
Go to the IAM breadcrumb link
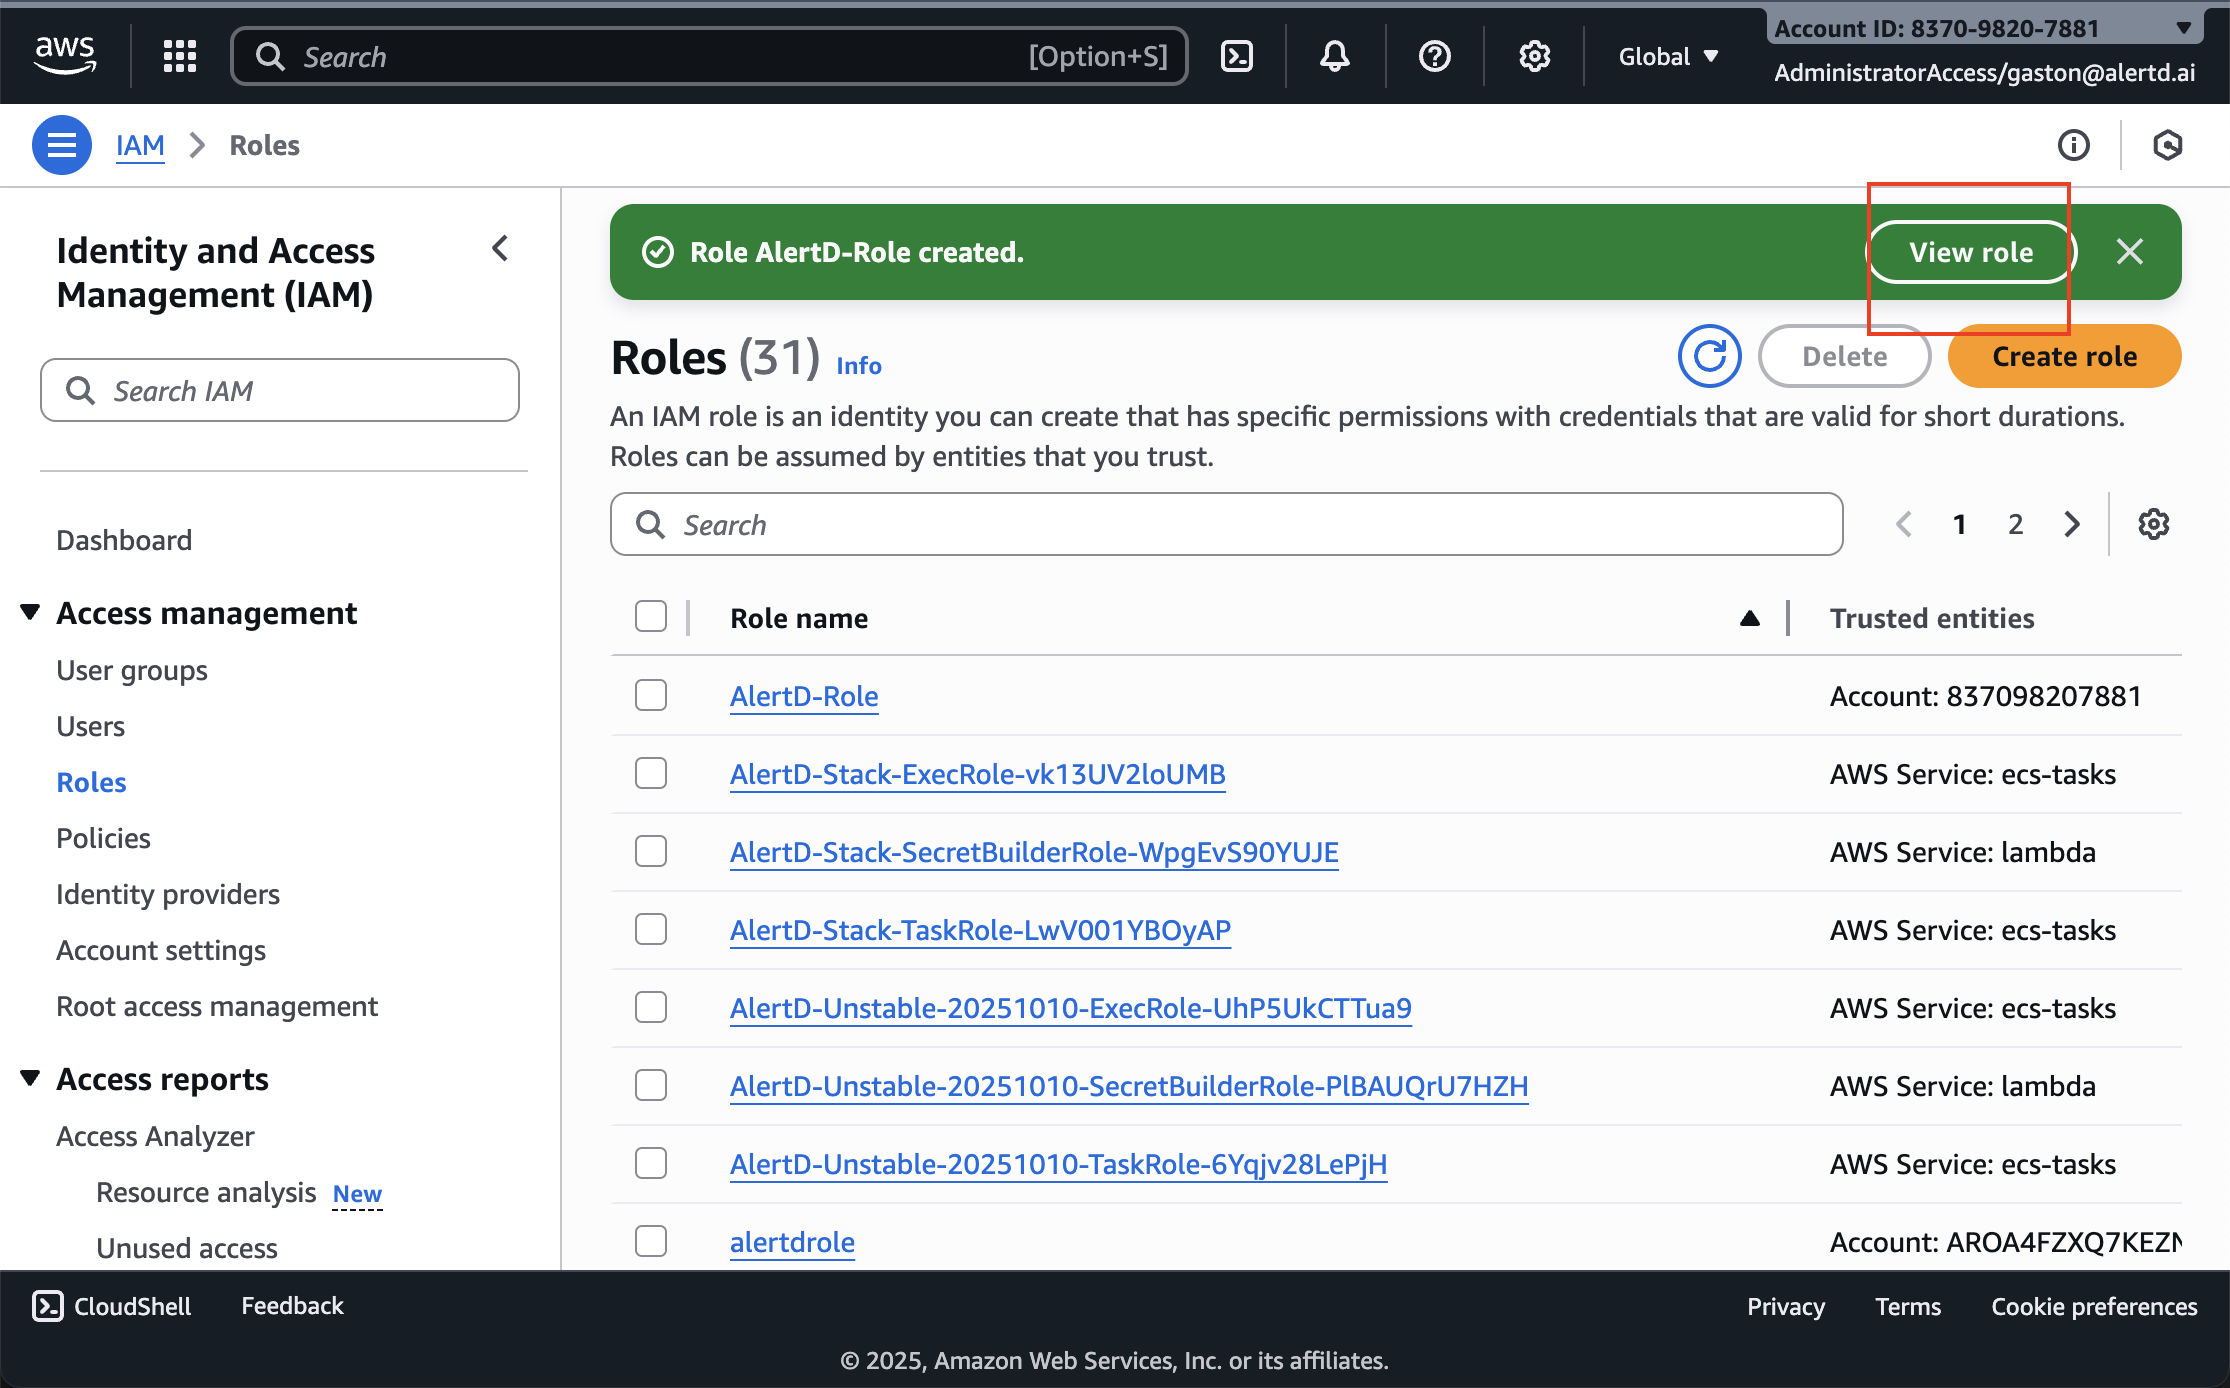(x=140, y=145)
